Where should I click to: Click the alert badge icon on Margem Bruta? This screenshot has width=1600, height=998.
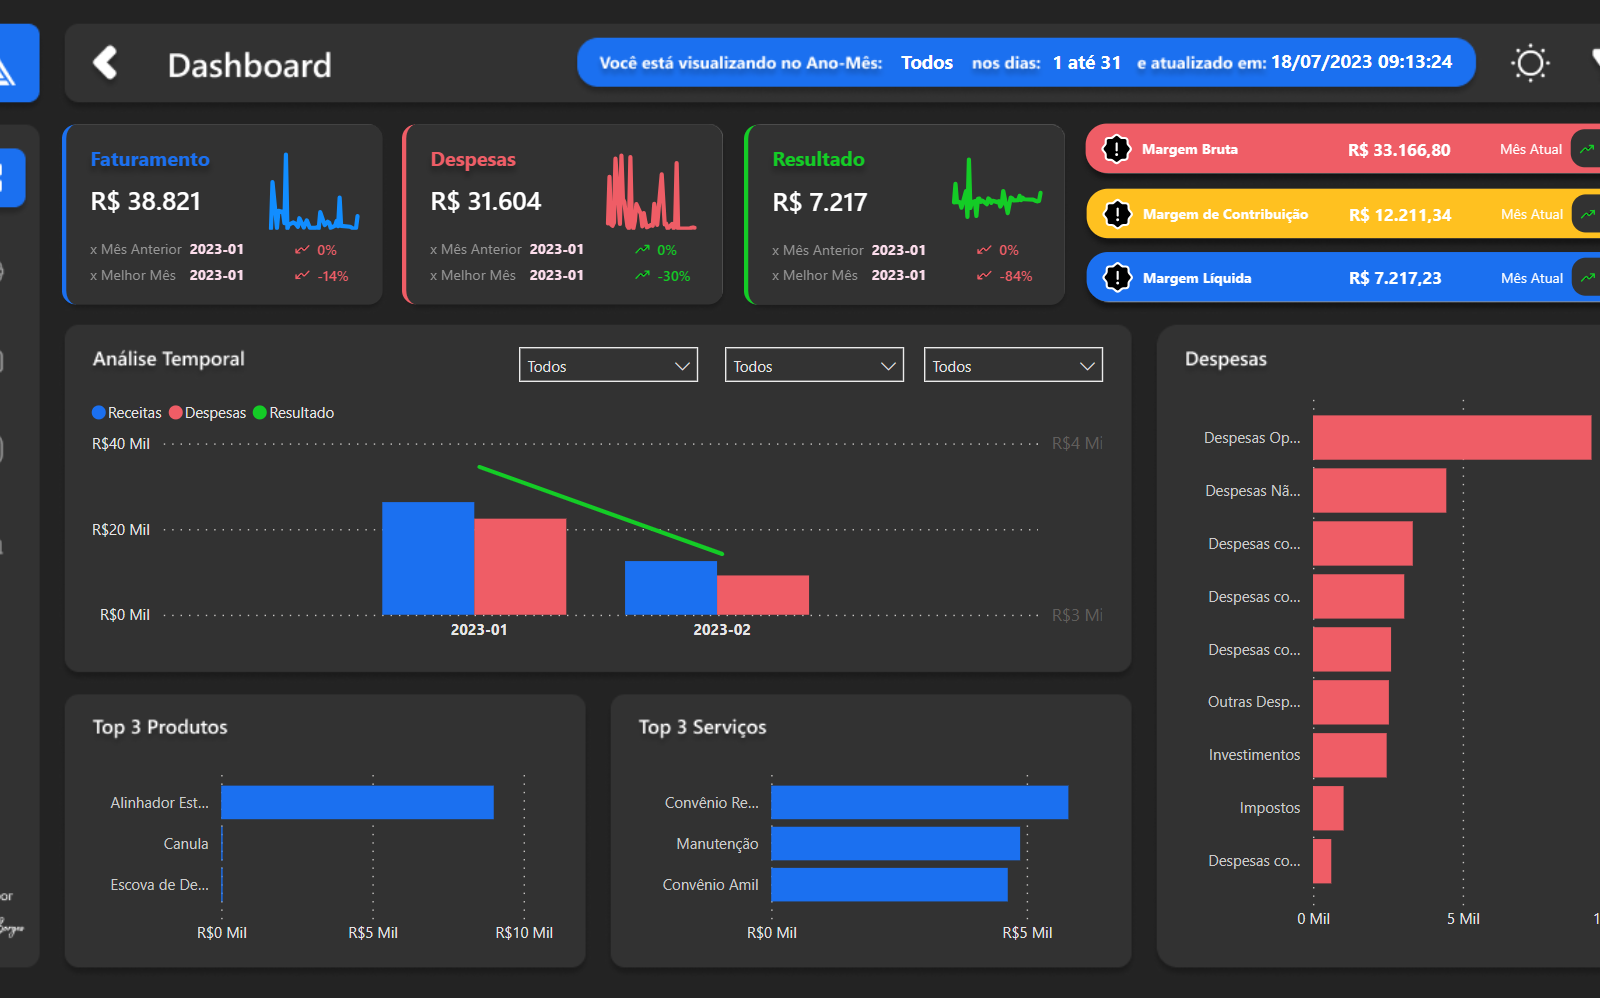pos(1116,149)
